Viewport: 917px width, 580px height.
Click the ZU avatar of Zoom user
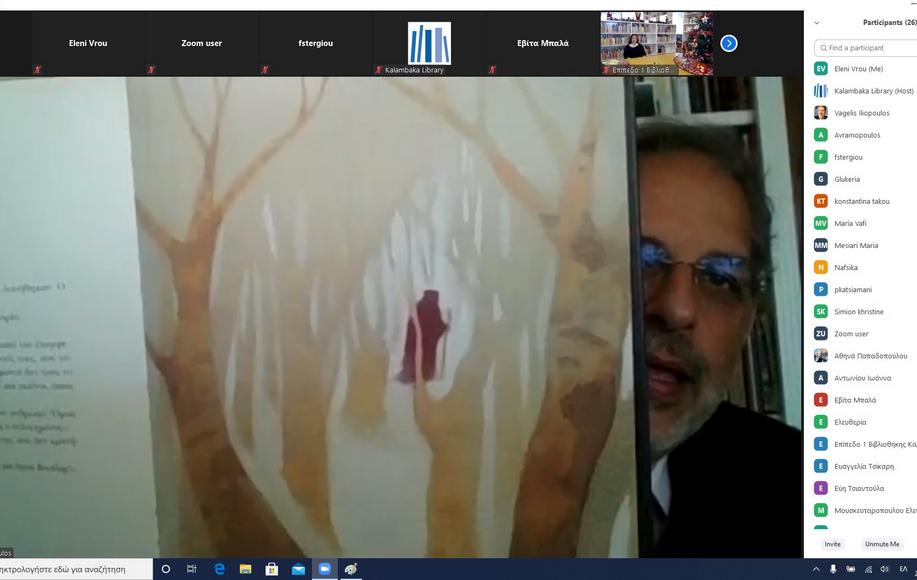(821, 334)
